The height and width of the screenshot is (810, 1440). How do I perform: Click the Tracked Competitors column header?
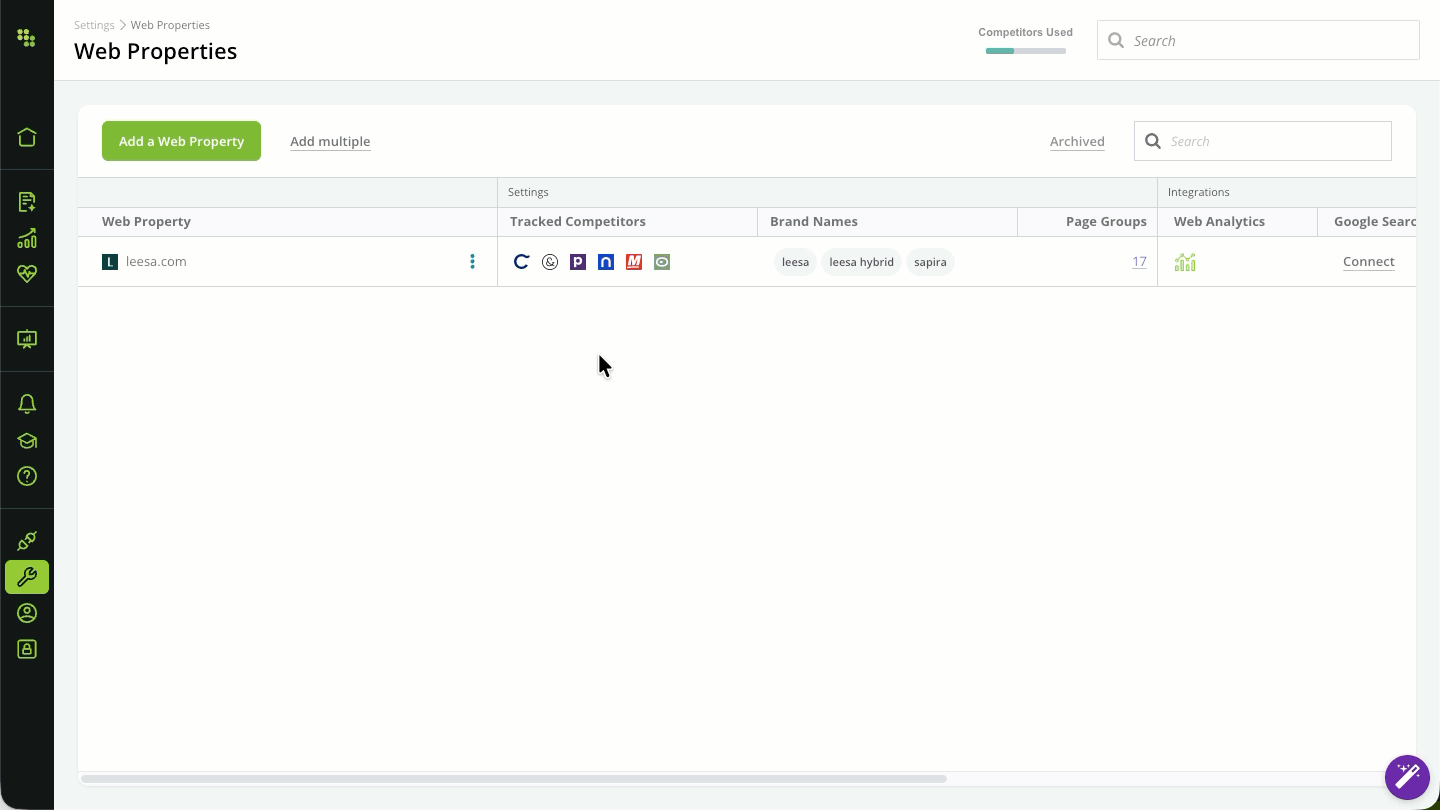(x=578, y=222)
